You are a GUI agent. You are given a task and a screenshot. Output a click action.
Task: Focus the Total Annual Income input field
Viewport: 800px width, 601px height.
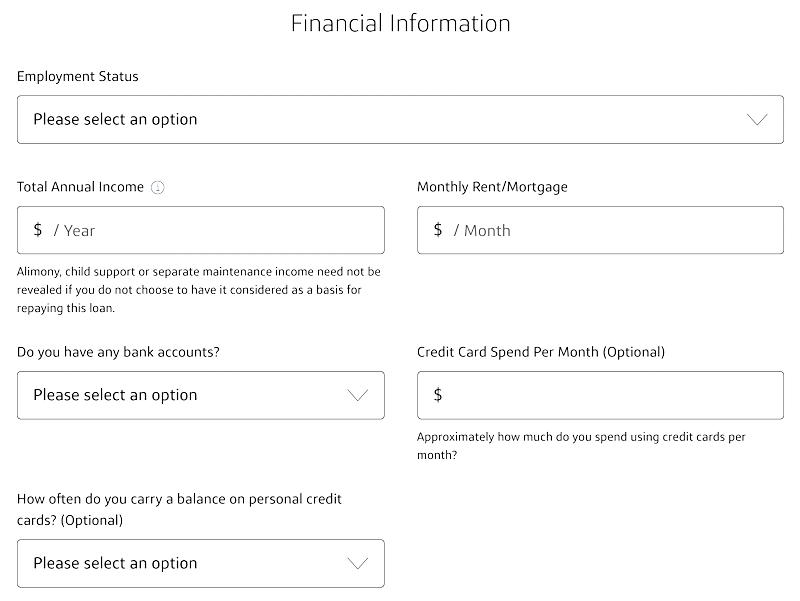pyautogui.click(x=201, y=230)
